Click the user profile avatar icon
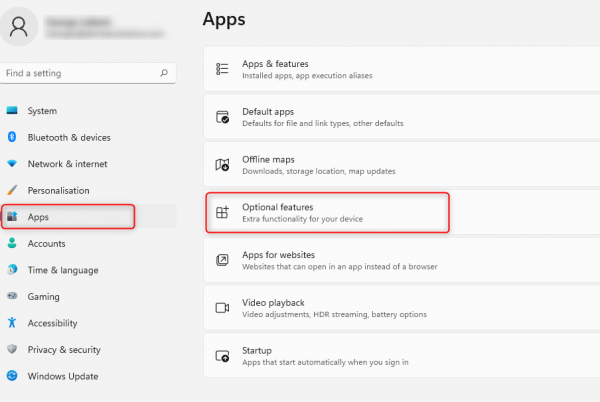The height and width of the screenshot is (402, 600). click(19, 27)
